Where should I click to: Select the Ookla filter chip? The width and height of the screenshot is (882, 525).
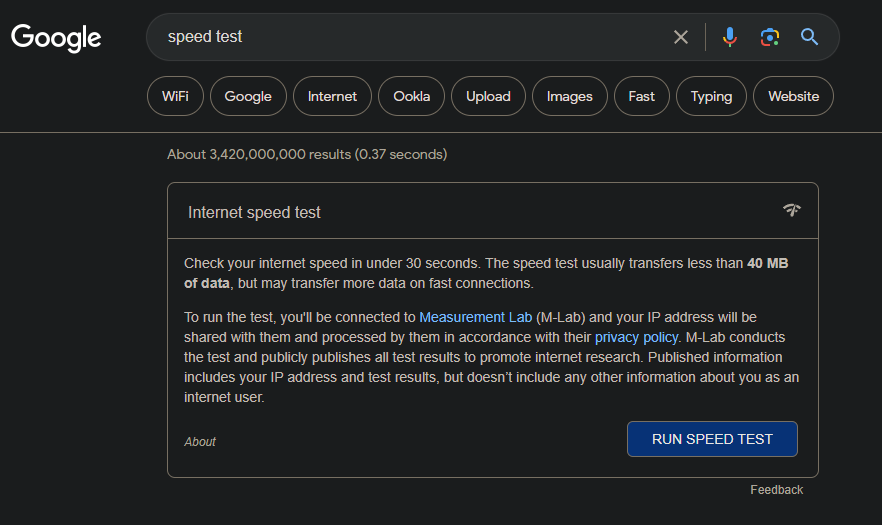pyautogui.click(x=411, y=96)
